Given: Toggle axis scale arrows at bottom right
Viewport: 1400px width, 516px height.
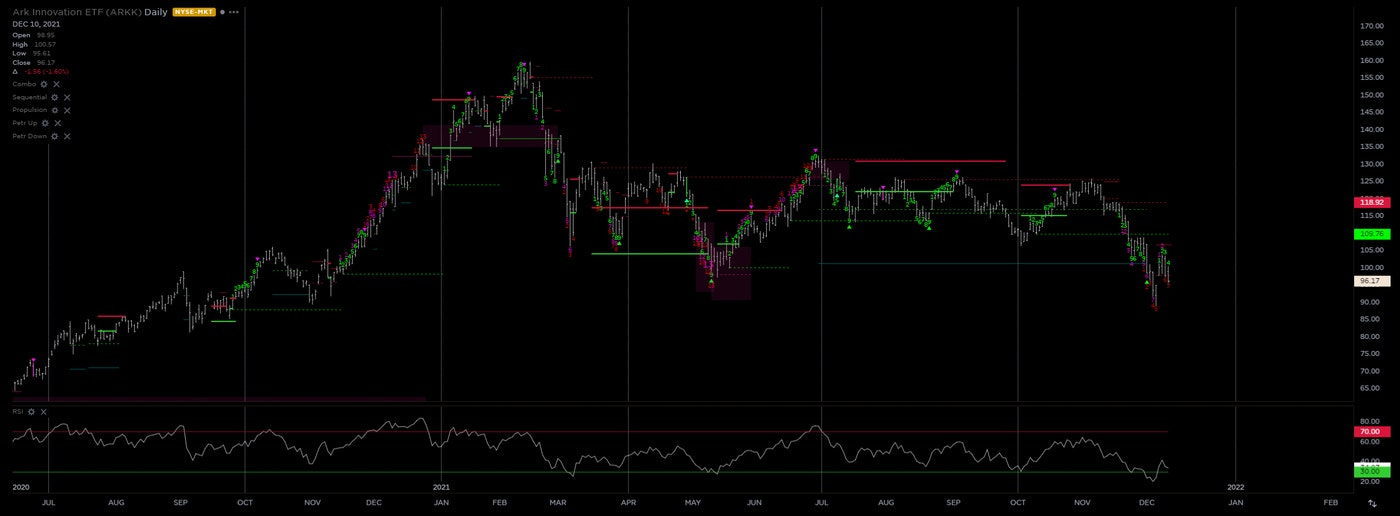Looking at the screenshot, I should (x=1372, y=503).
